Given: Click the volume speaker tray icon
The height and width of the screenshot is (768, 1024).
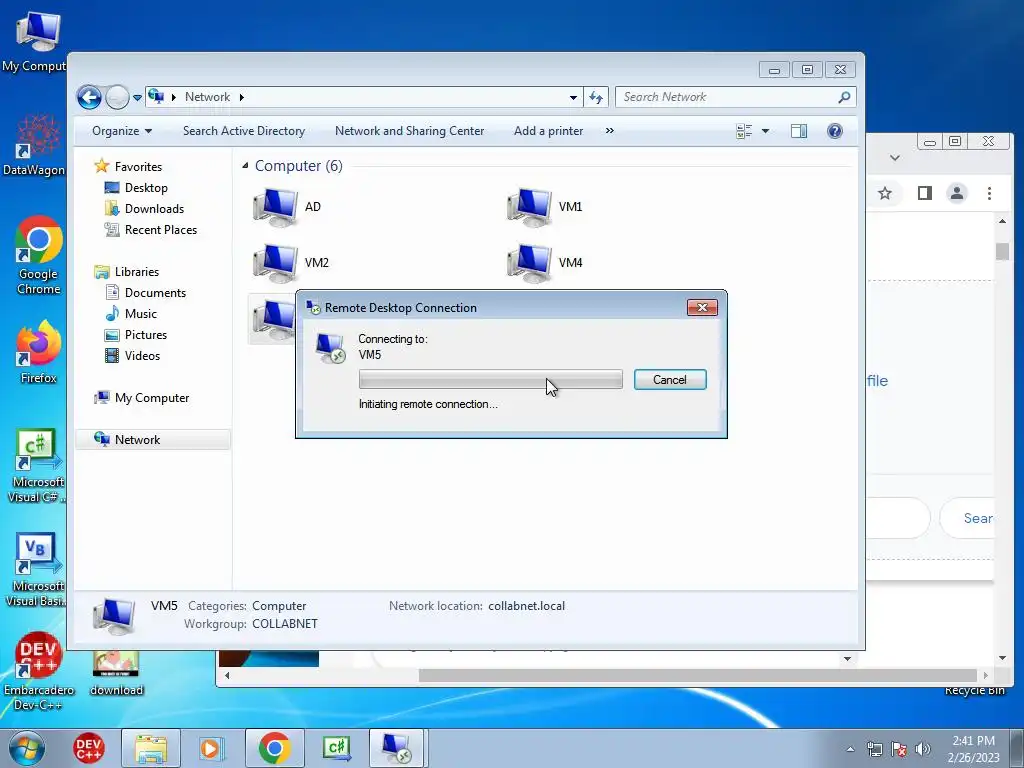Looking at the screenshot, I should tap(922, 749).
